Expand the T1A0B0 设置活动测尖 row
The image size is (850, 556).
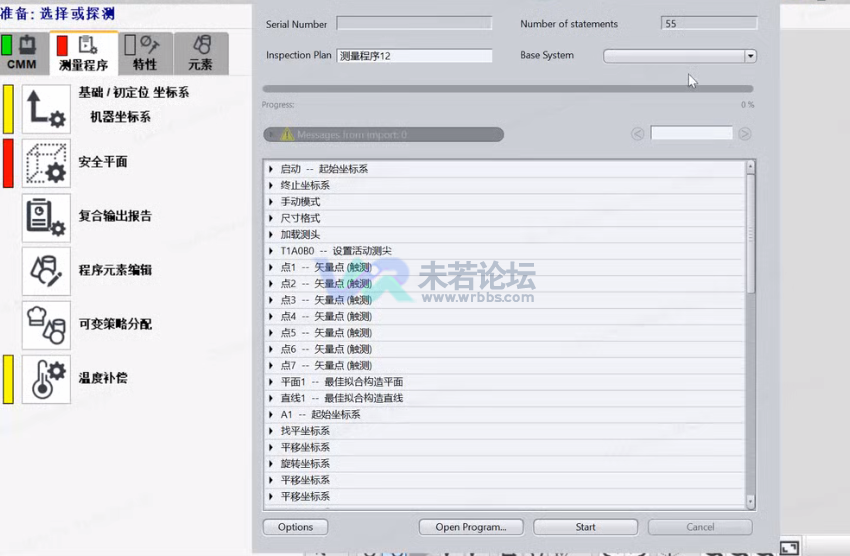(271, 251)
